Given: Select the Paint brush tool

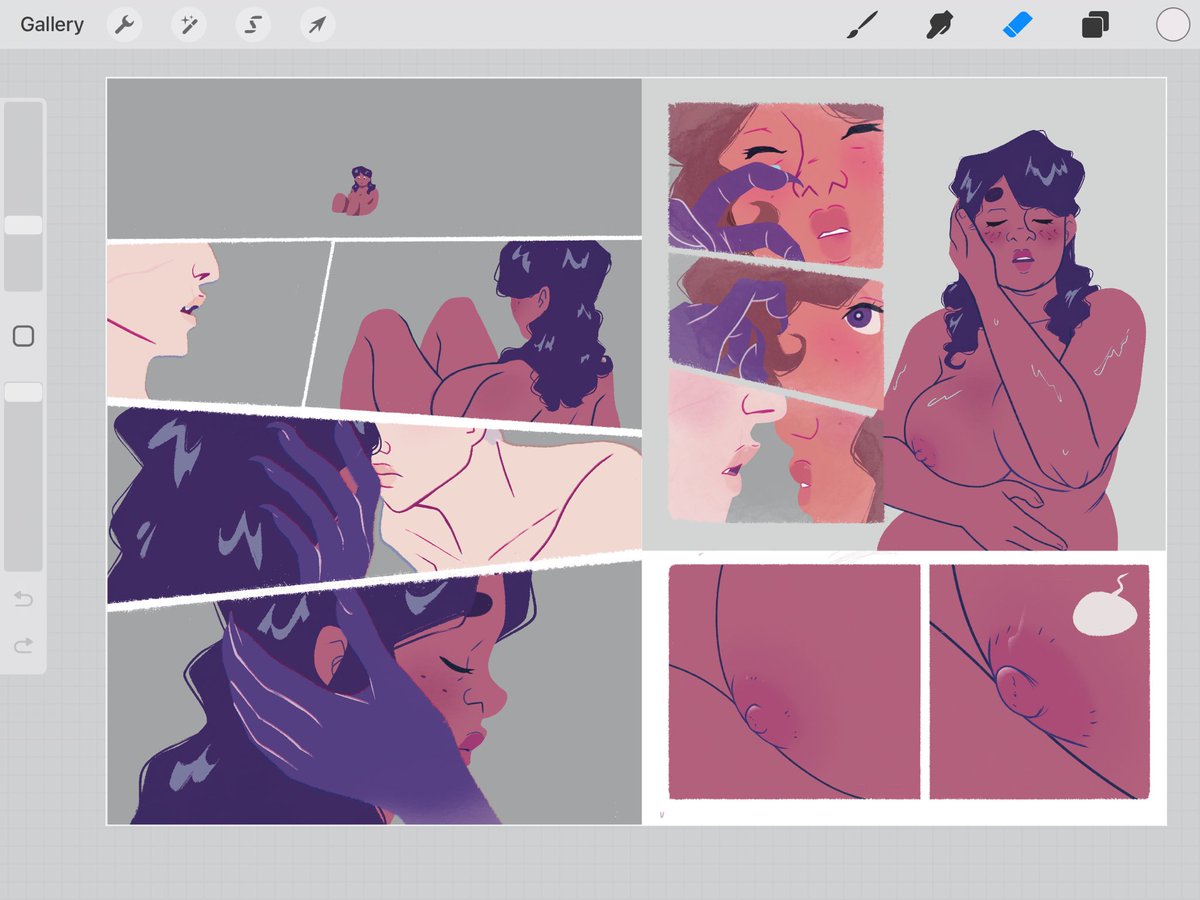Looking at the screenshot, I should pos(862,25).
